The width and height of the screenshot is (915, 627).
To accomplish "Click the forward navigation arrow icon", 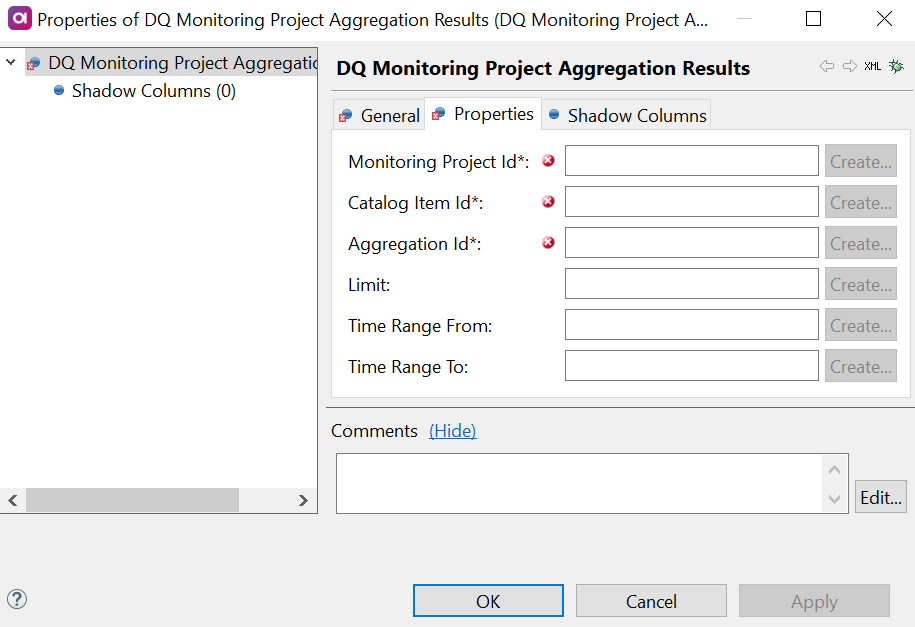I will pos(850,66).
